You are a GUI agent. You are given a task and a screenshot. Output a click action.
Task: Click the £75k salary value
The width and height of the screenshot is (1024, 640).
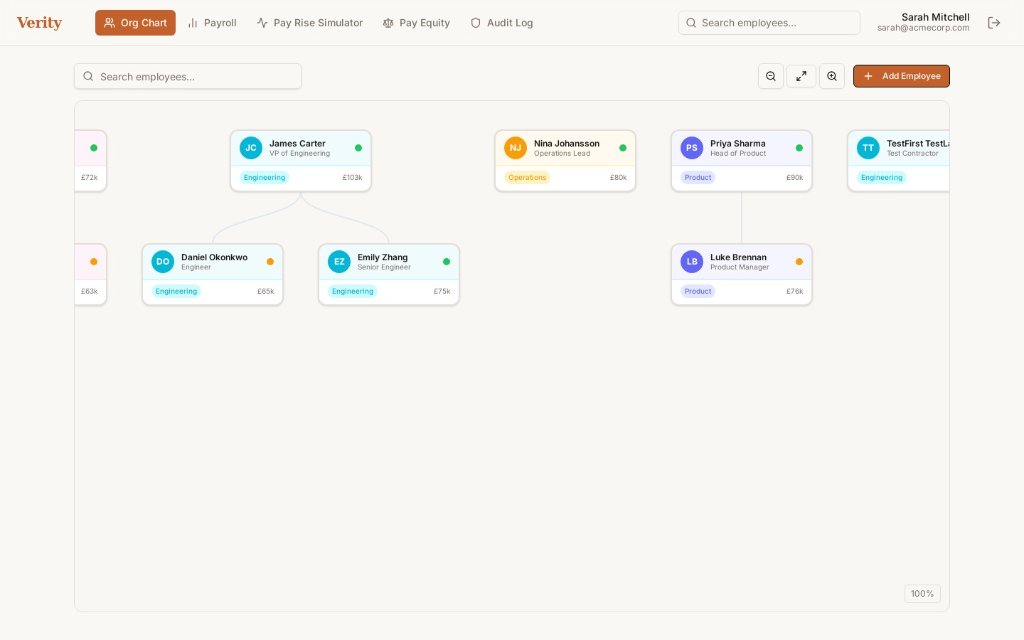click(441, 291)
